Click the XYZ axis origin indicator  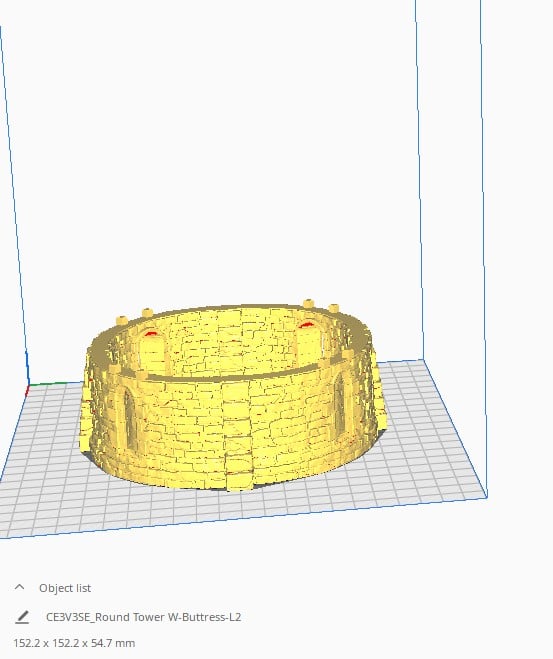pyautogui.click(x=28, y=385)
